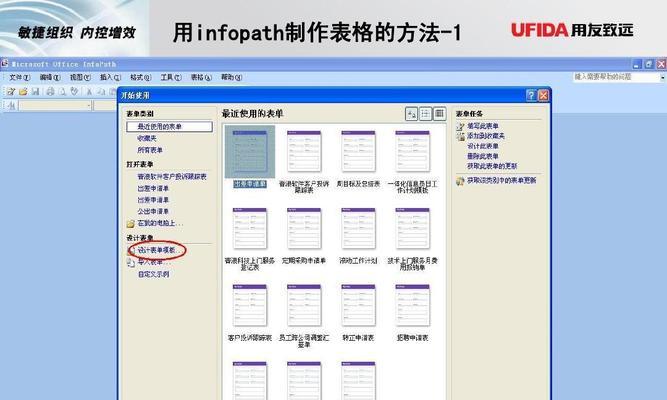Open the 文件 menu
Screen dimensions: 667x400
(20, 77)
